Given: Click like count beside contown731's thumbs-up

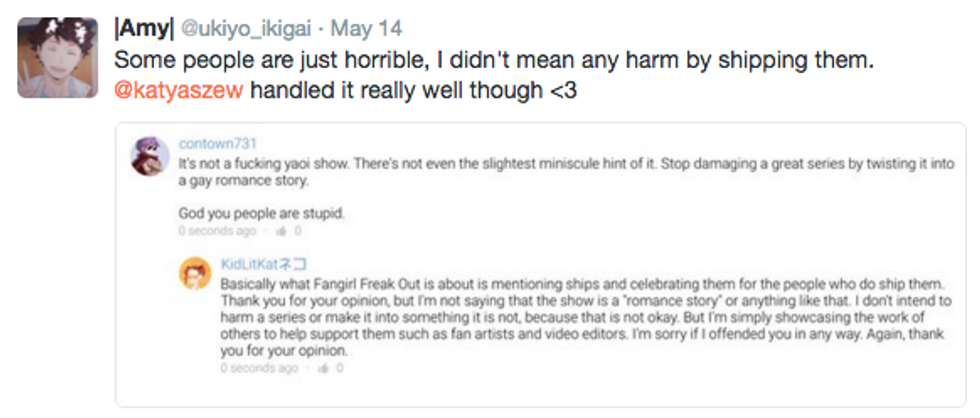Looking at the screenshot, I should click(298, 232).
